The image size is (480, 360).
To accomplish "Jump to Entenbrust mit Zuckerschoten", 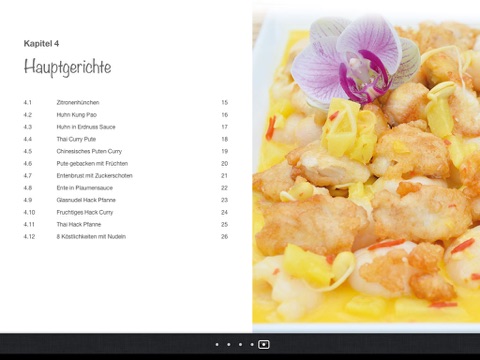I will pos(95,176).
